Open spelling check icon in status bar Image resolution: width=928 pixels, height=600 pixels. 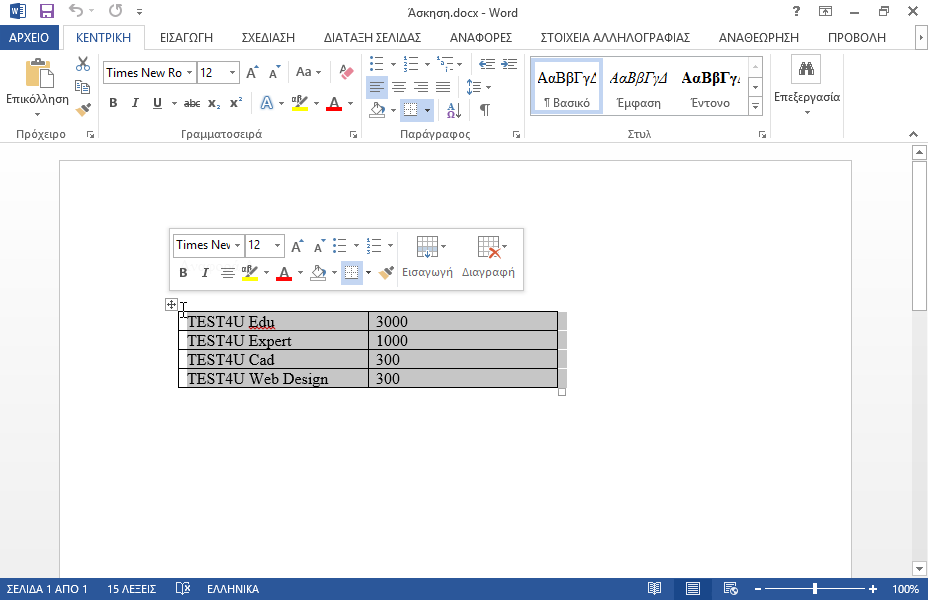(x=183, y=589)
